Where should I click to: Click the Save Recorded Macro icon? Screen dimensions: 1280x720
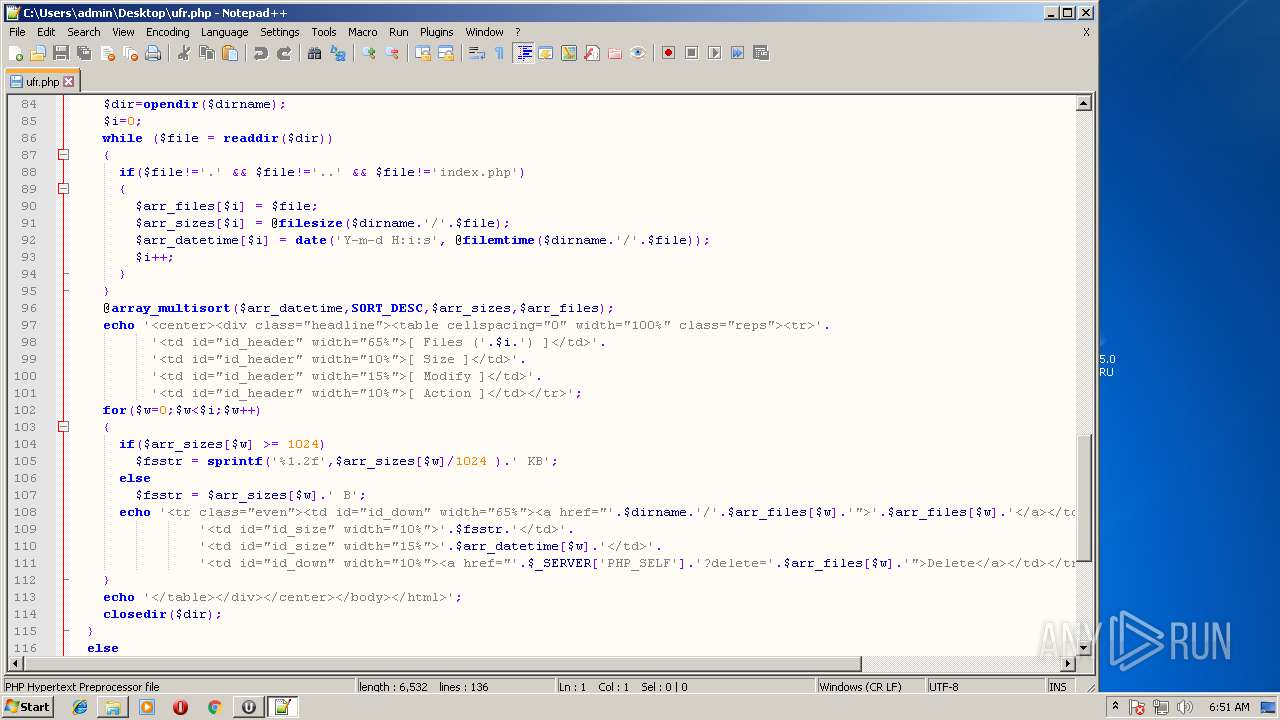pos(760,53)
